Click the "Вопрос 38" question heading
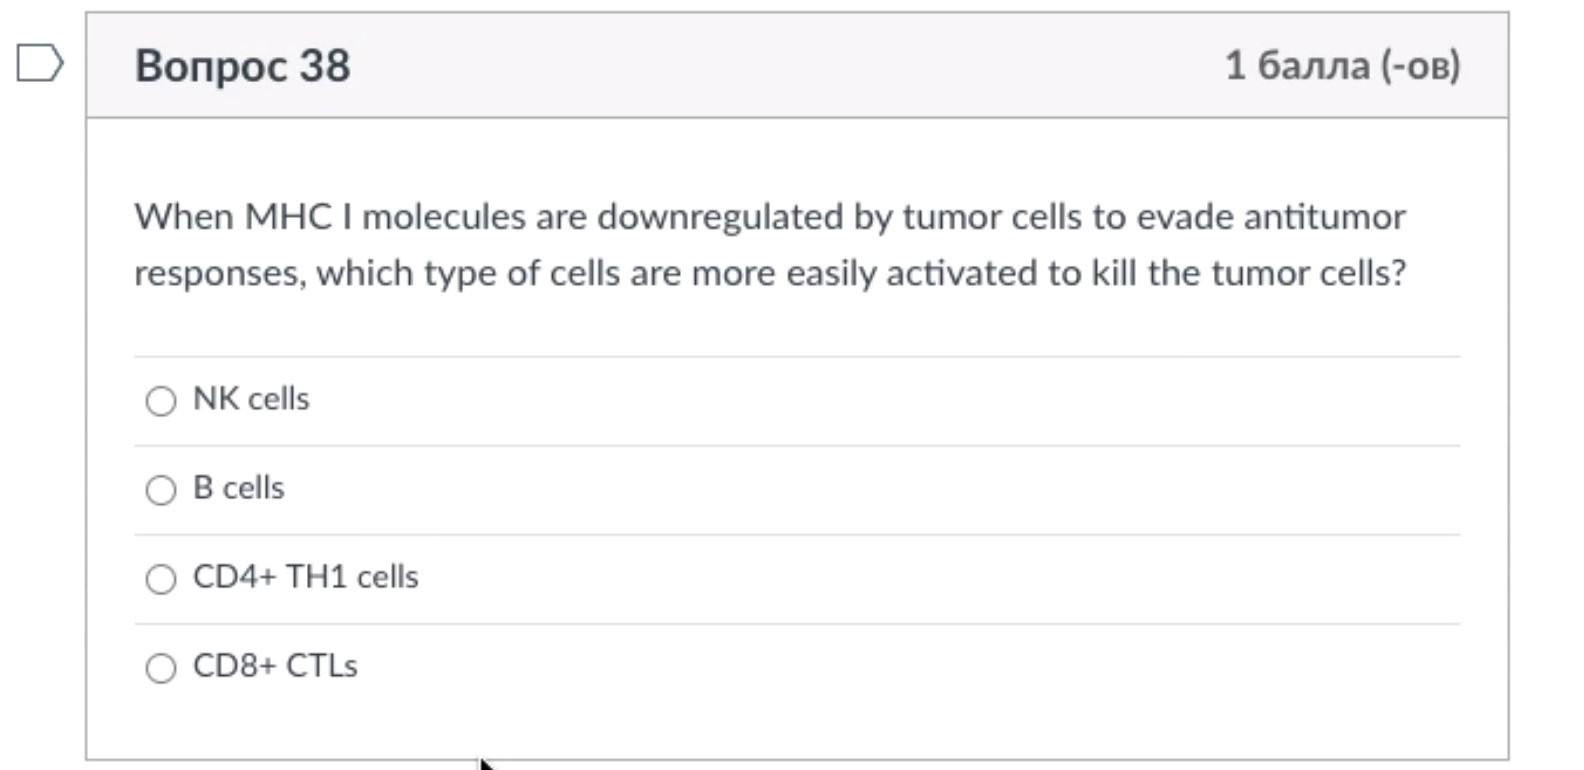This screenshot has height=770, width=1584. [243, 66]
